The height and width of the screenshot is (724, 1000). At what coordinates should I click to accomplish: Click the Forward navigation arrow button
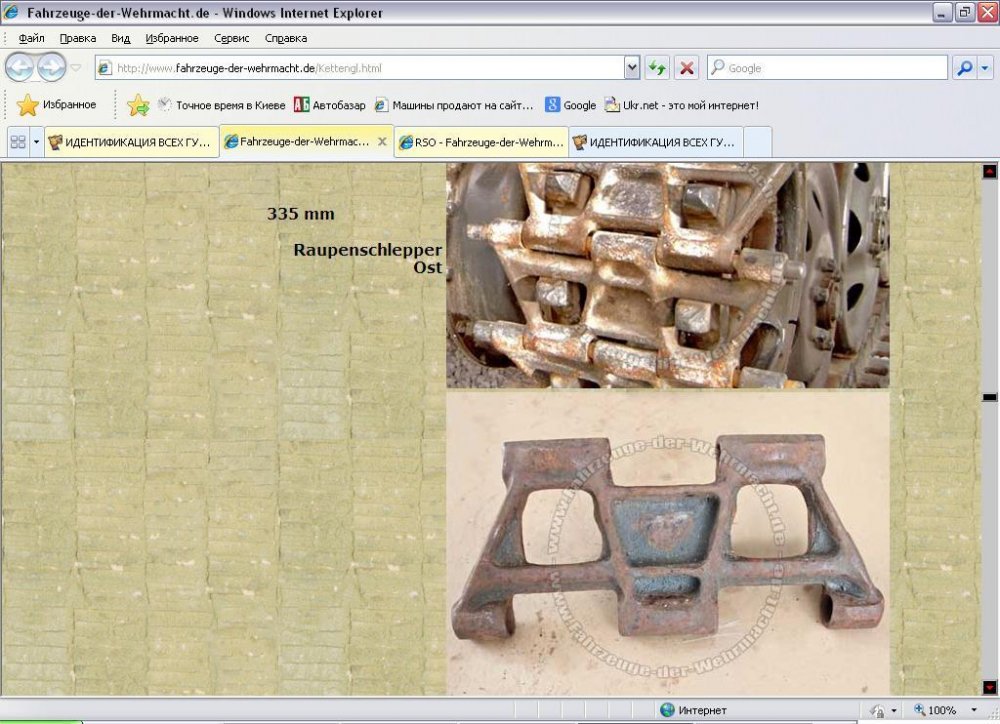click(x=51, y=68)
